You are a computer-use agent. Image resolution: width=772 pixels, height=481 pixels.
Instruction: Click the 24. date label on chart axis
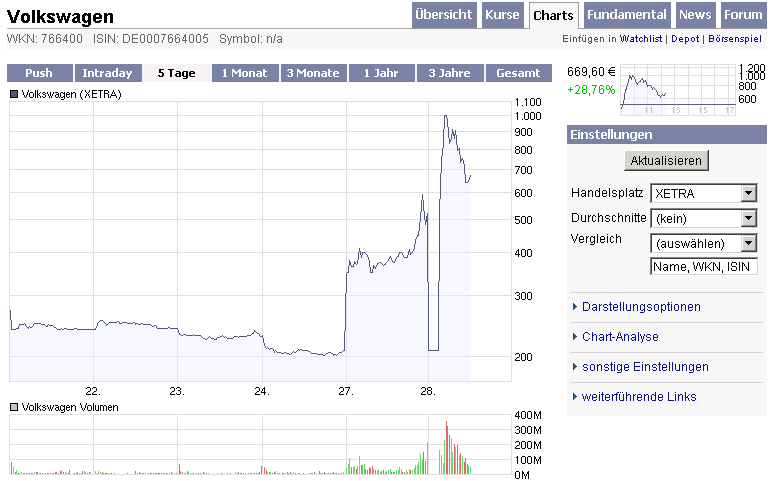(x=261, y=391)
